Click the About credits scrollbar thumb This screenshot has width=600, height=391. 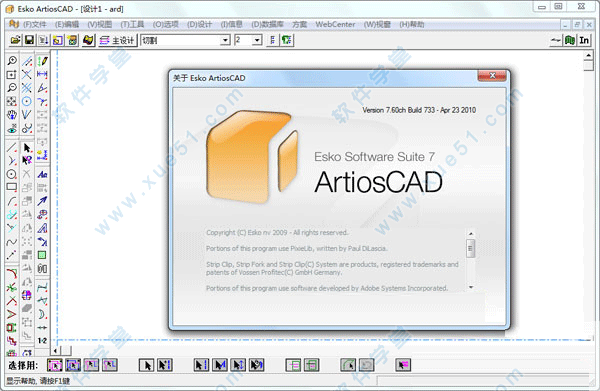tap(471, 249)
